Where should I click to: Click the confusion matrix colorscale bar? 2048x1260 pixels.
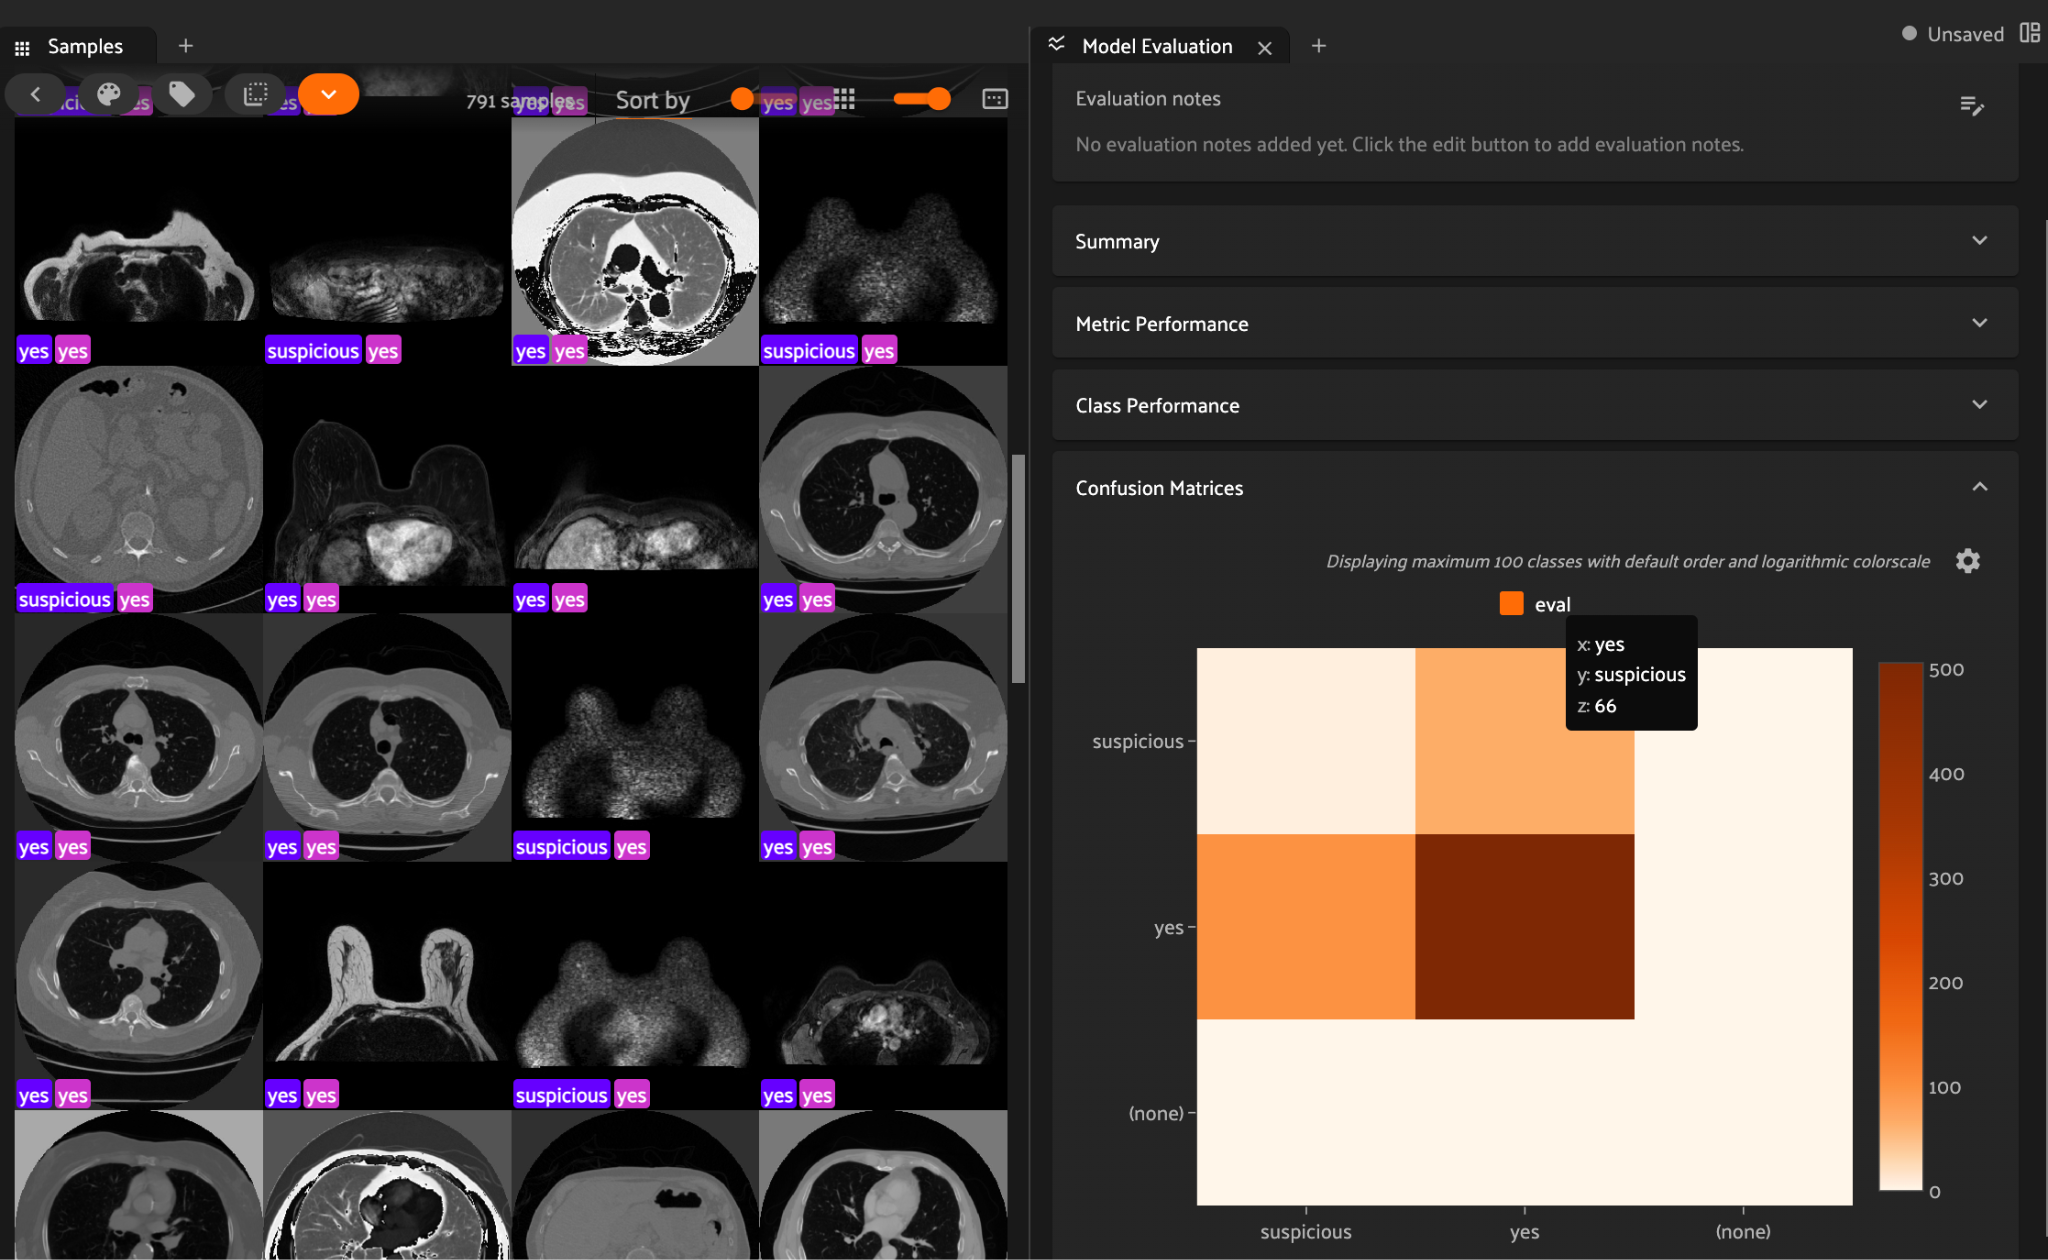point(1900,926)
